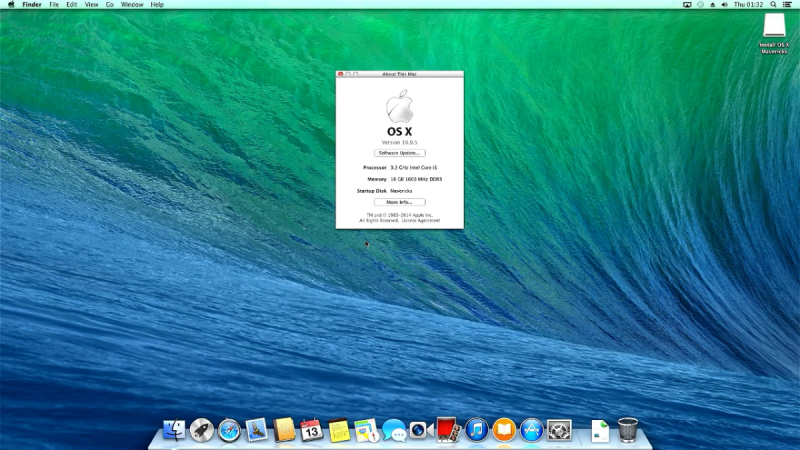
Task: Open the Apple menu
Action: [x=11, y=5]
